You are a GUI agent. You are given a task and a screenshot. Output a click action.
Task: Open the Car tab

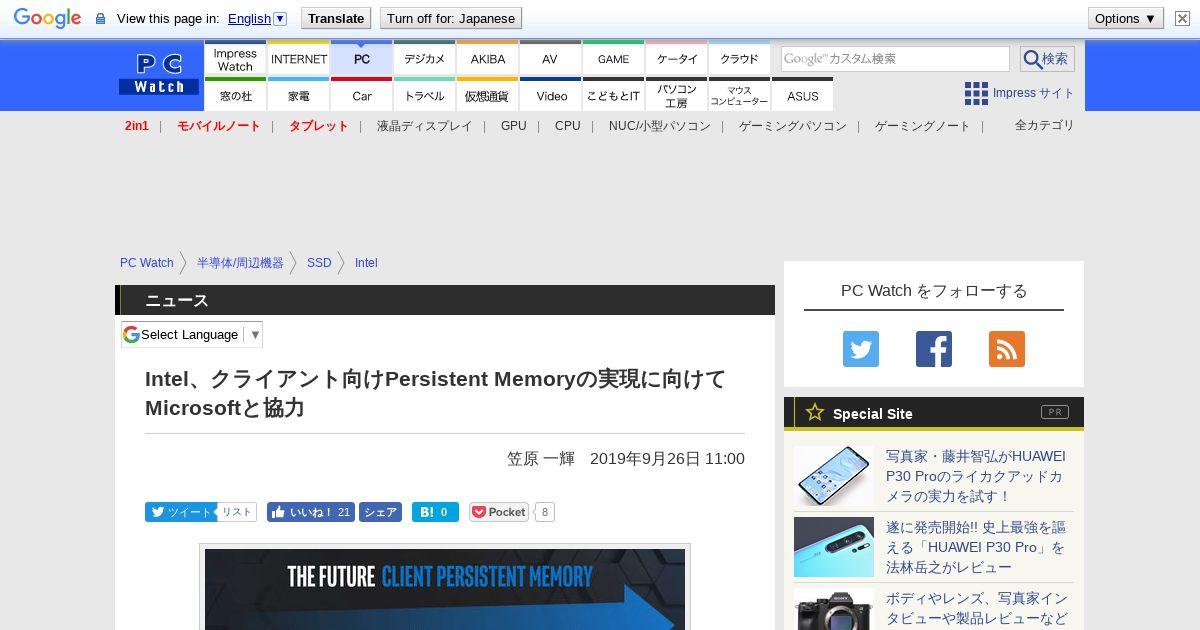tap(362, 95)
